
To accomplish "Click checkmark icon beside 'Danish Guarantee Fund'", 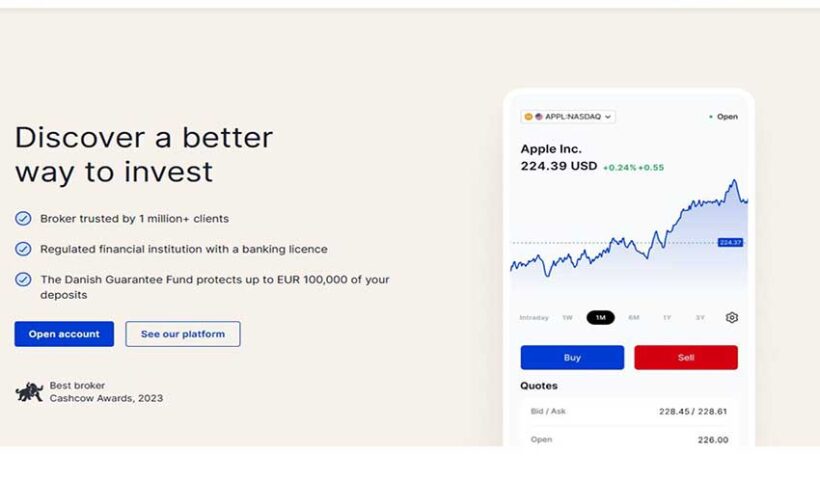I will [23, 280].
